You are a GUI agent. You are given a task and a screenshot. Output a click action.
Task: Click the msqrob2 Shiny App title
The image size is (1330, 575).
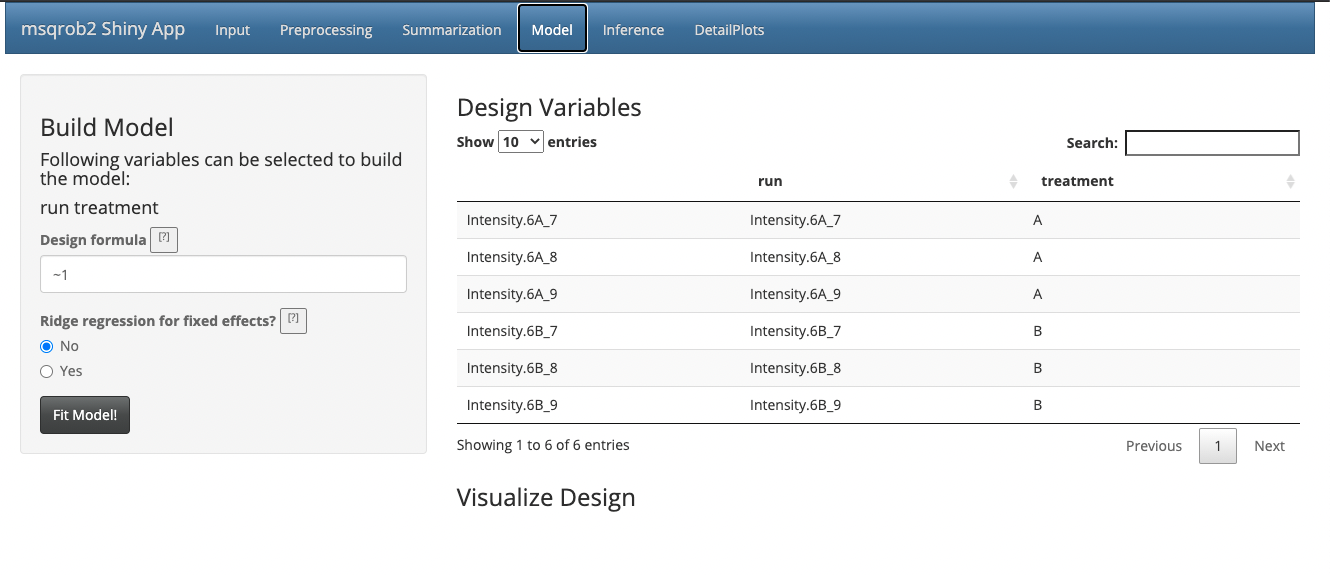click(x=103, y=29)
